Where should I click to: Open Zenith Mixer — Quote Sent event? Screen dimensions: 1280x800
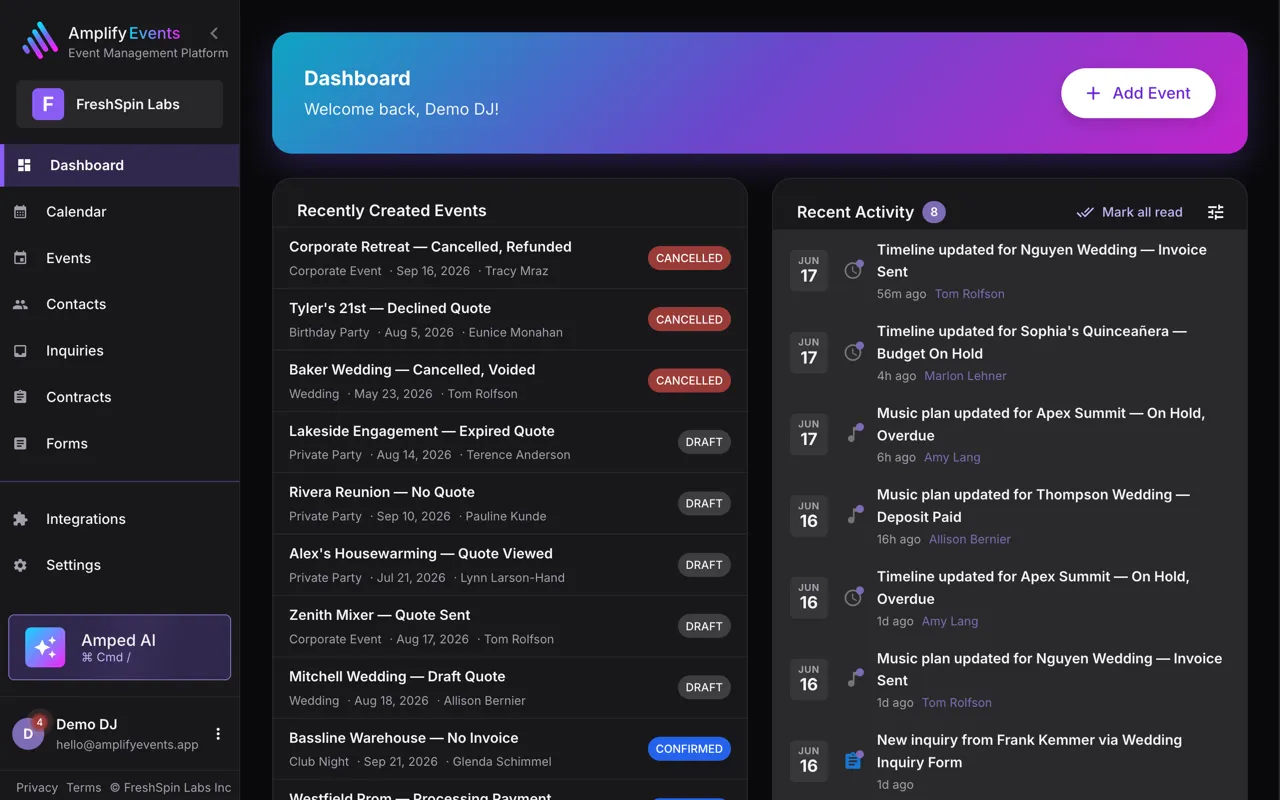[x=510, y=626]
